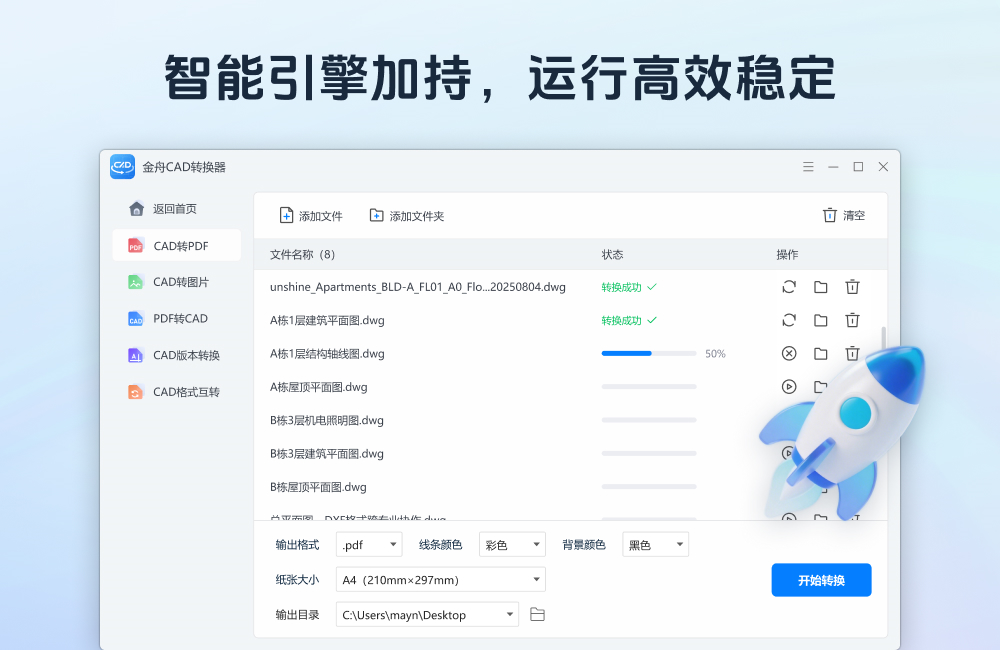Delete the unshine_Apartments file row
1000x650 pixels.
pos(852,287)
